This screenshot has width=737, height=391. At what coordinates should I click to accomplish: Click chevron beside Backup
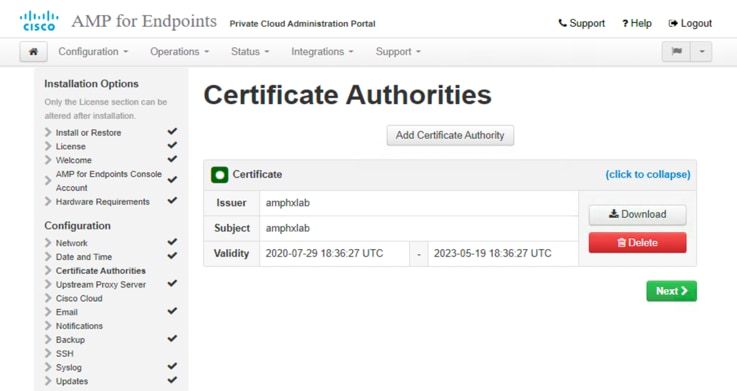48,339
